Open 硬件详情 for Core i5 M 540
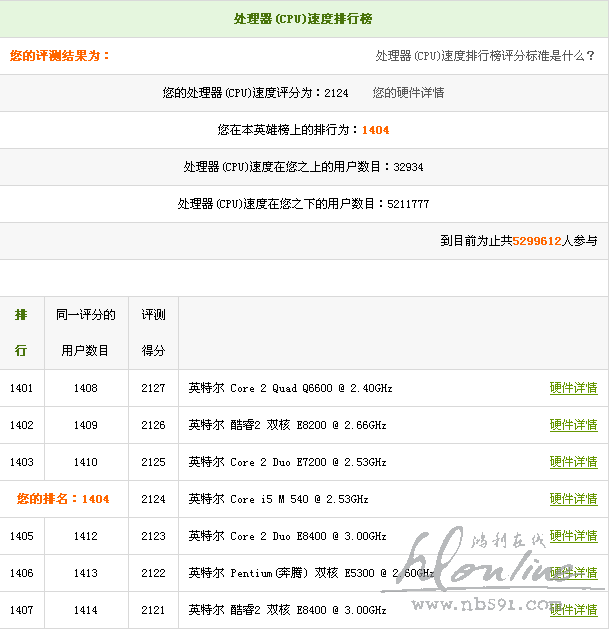The height and width of the screenshot is (629, 611). 573,499
